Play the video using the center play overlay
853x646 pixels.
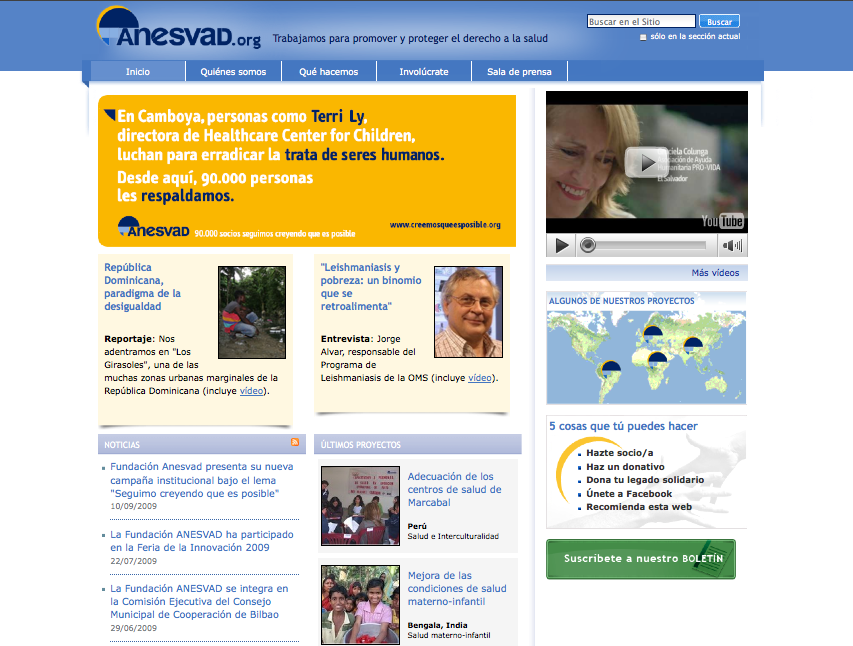(646, 162)
